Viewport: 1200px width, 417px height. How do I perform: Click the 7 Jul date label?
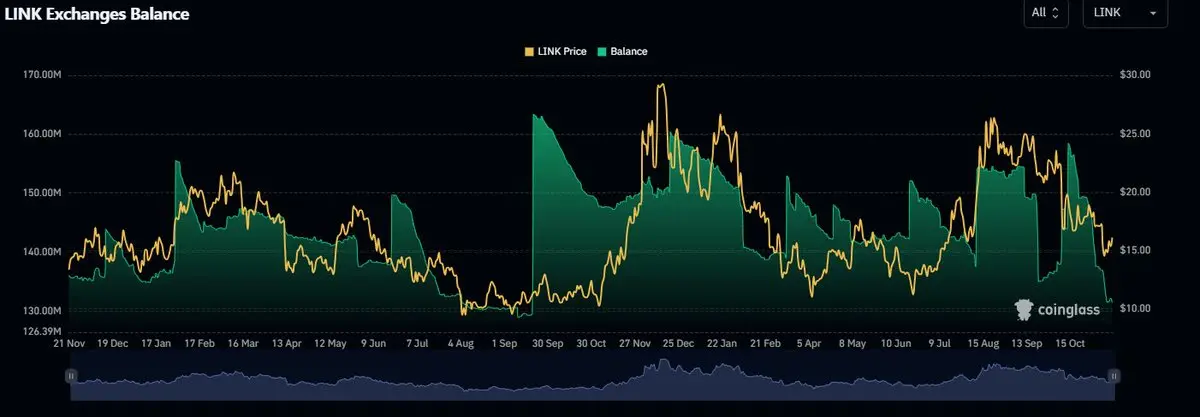416,343
